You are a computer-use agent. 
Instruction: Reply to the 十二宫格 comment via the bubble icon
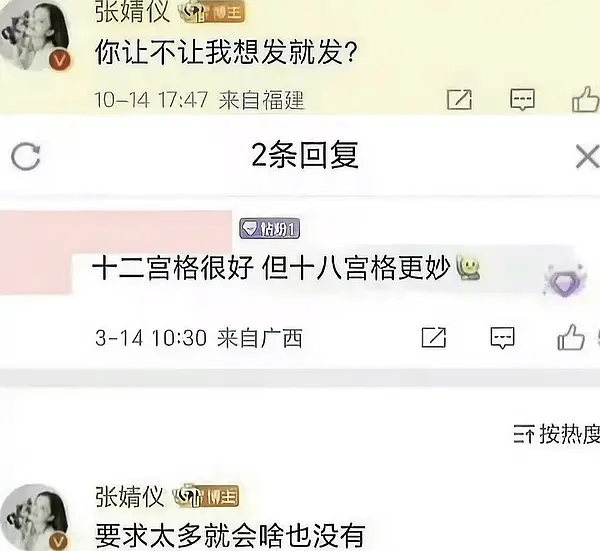[x=502, y=338]
